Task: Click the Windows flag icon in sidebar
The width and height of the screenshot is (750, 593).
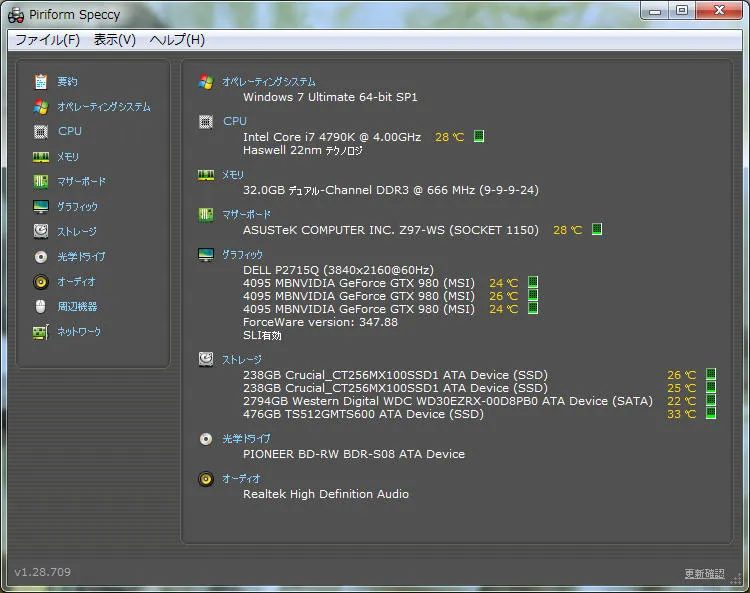Action: point(41,107)
